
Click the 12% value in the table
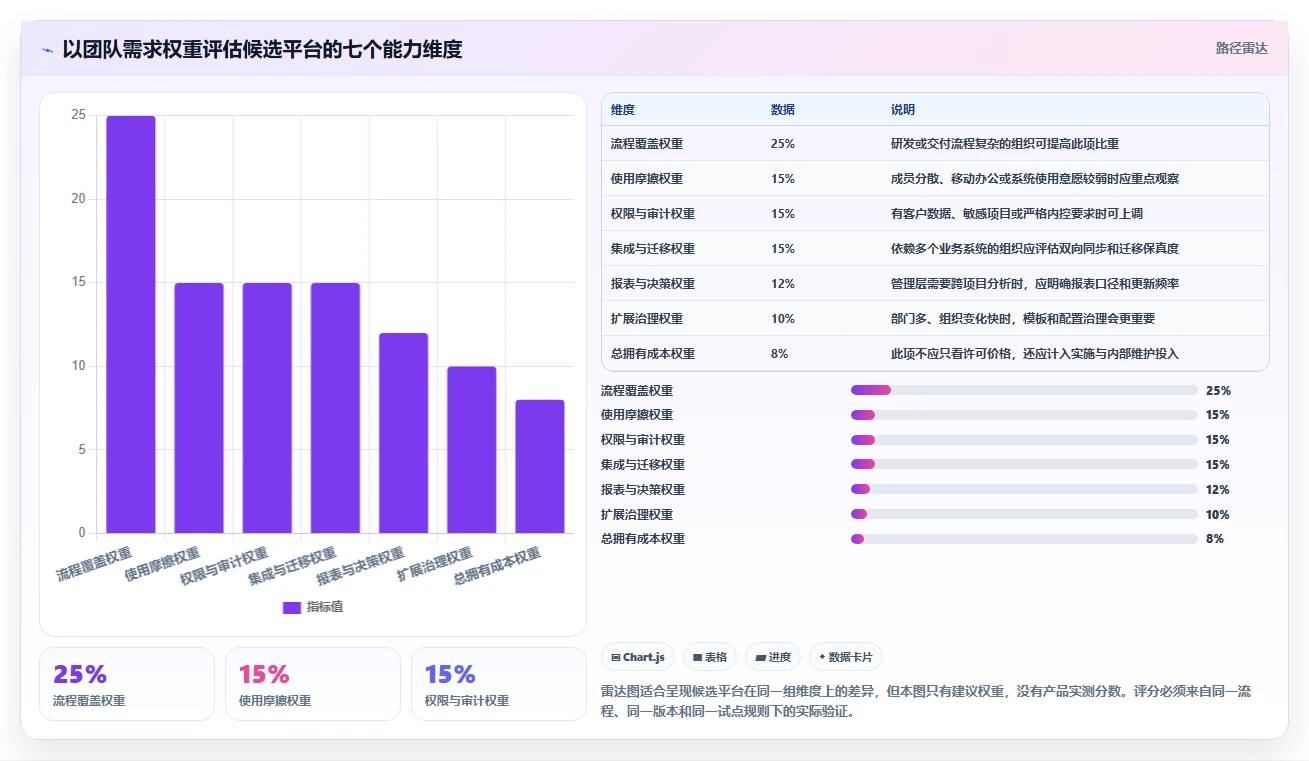783,284
